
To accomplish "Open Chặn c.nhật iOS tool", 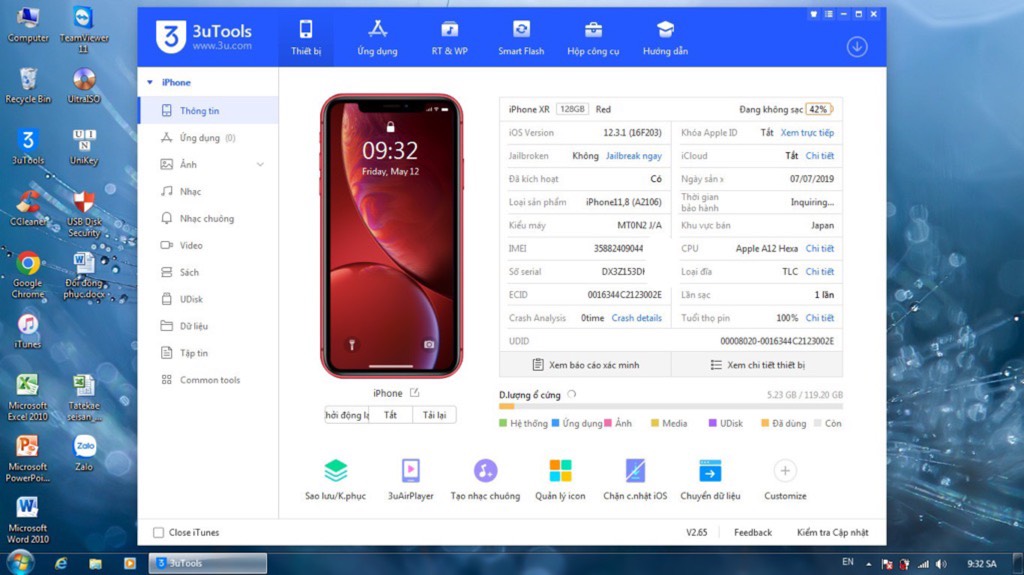I will click(635, 471).
